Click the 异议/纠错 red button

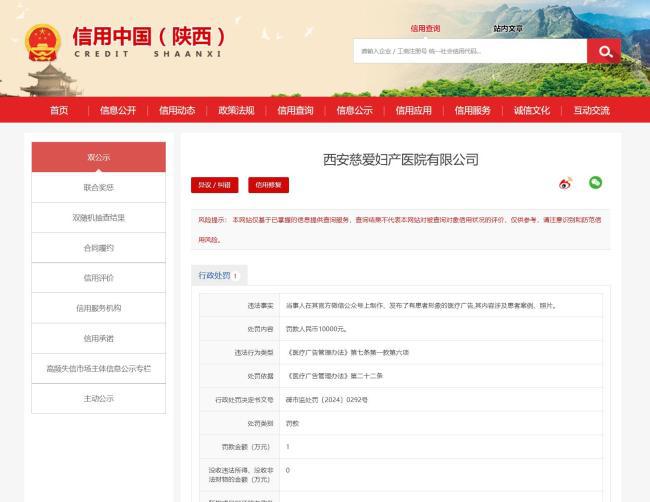tap(214, 185)
